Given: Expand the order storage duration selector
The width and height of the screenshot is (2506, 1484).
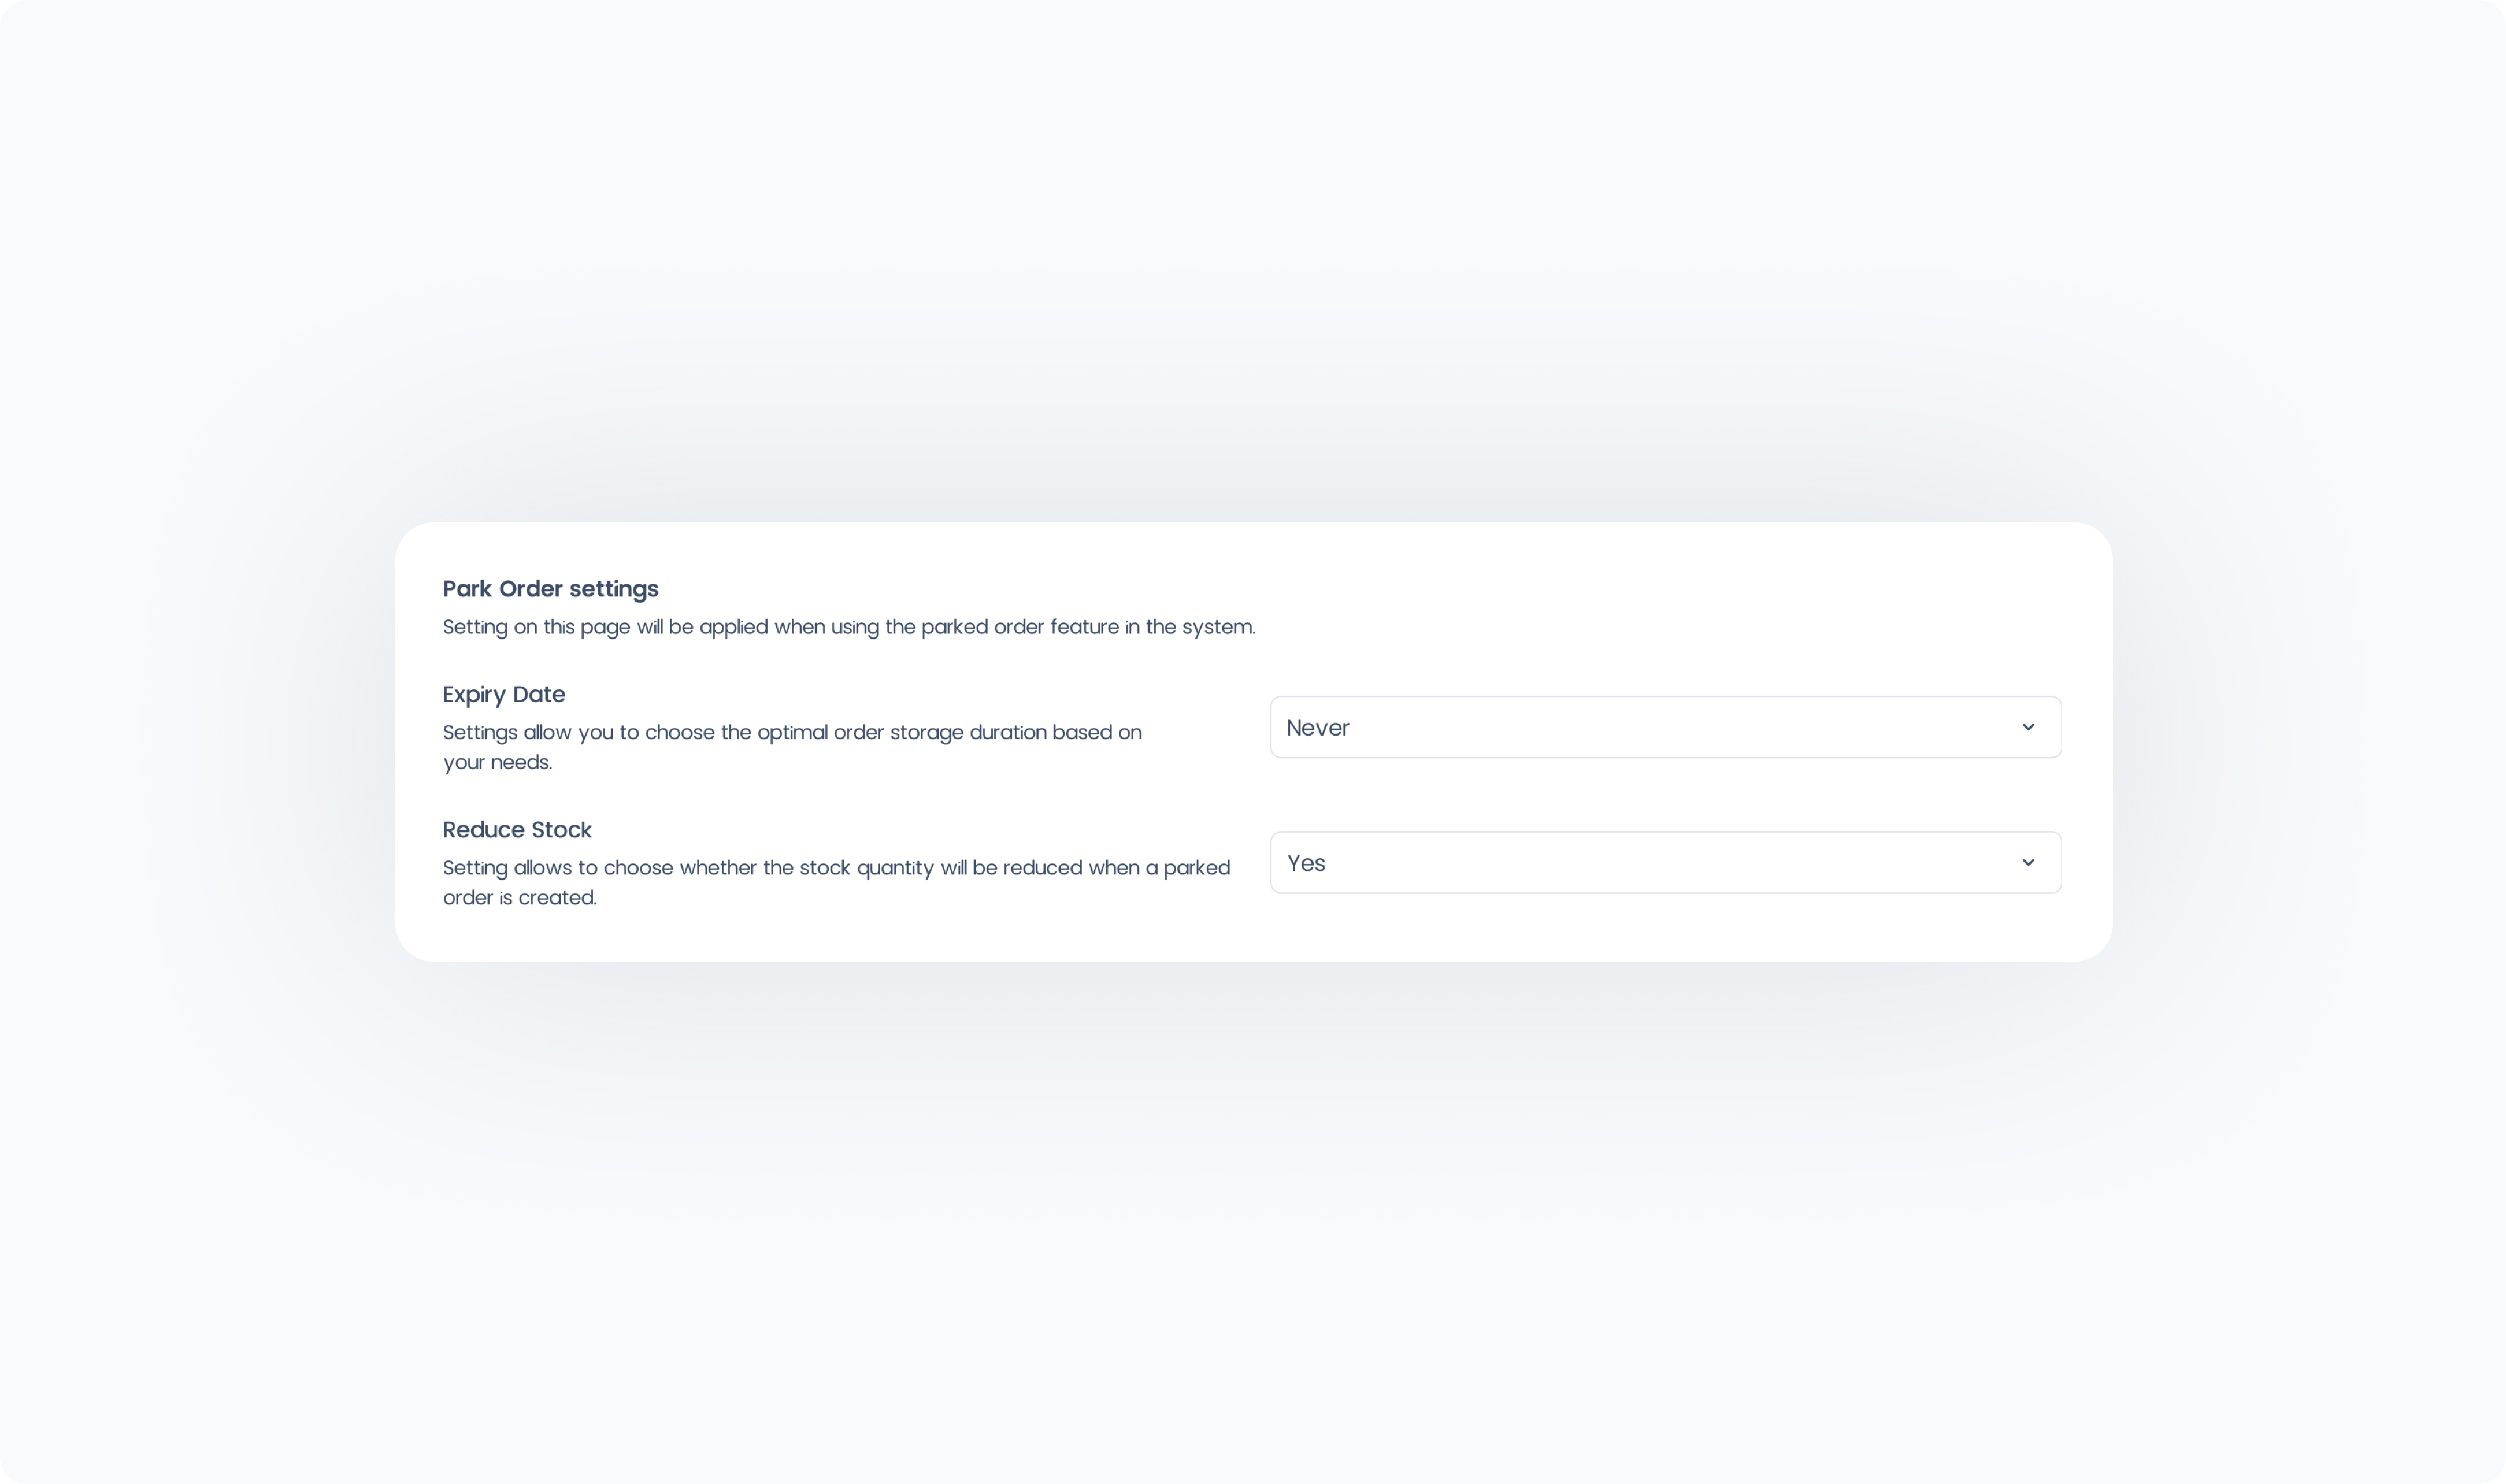Looking at the screenshot, I should coord(1665,727).
